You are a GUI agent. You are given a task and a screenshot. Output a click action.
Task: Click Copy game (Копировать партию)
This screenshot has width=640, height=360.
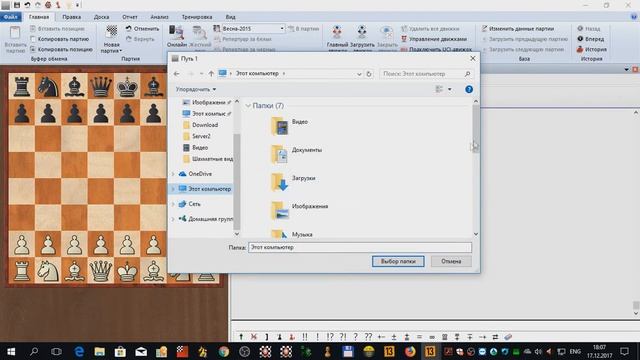pos(59,39)
